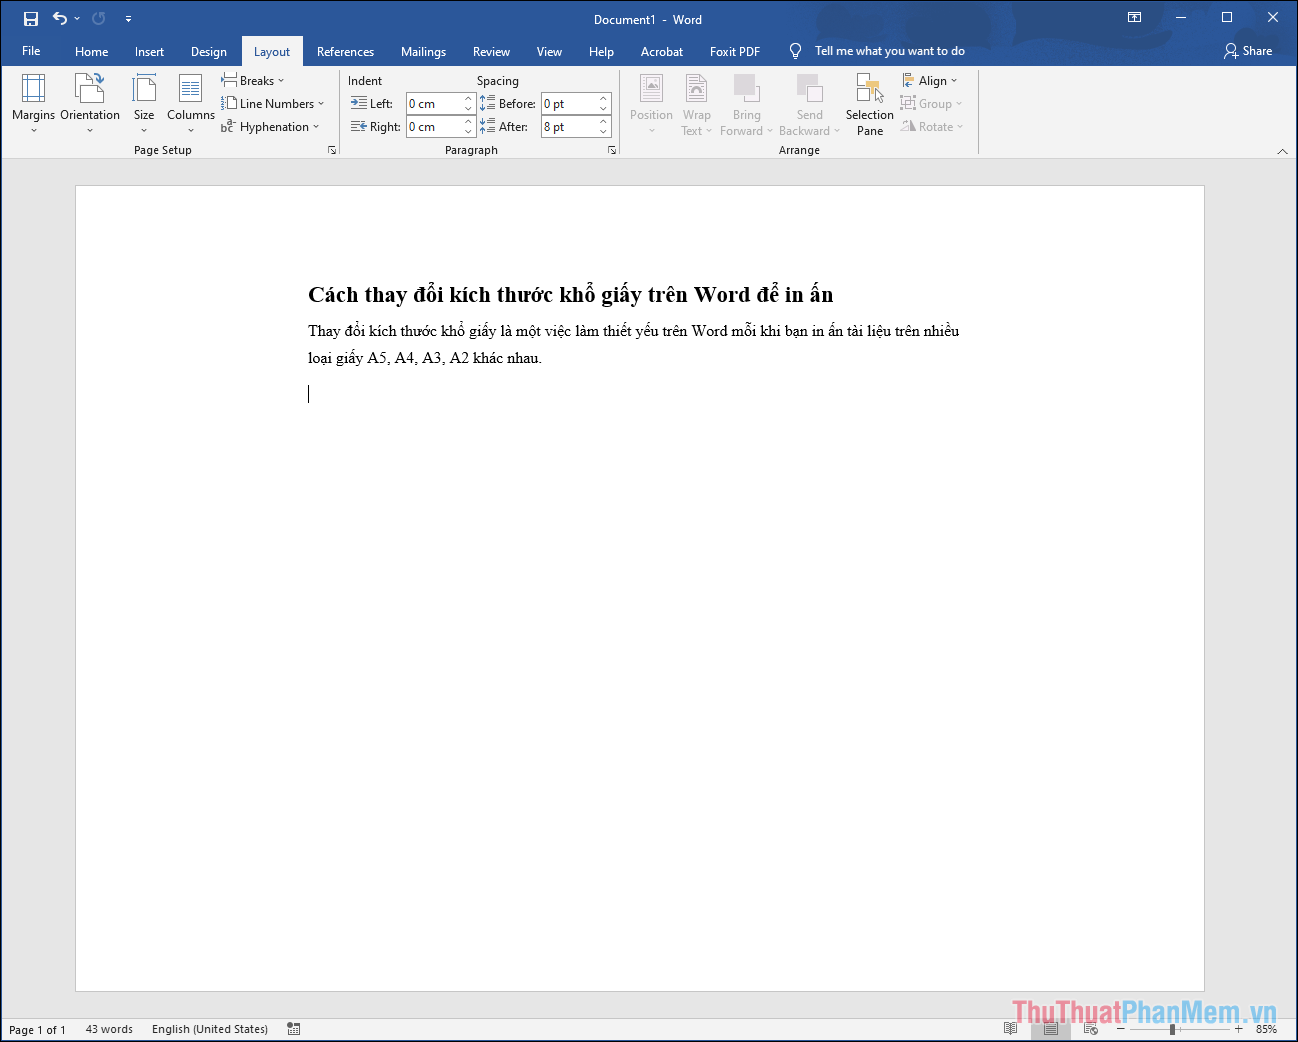1298x1042 pixels.
Task: Switch to Web Layout view
Action: (x=1090, y=1029)
